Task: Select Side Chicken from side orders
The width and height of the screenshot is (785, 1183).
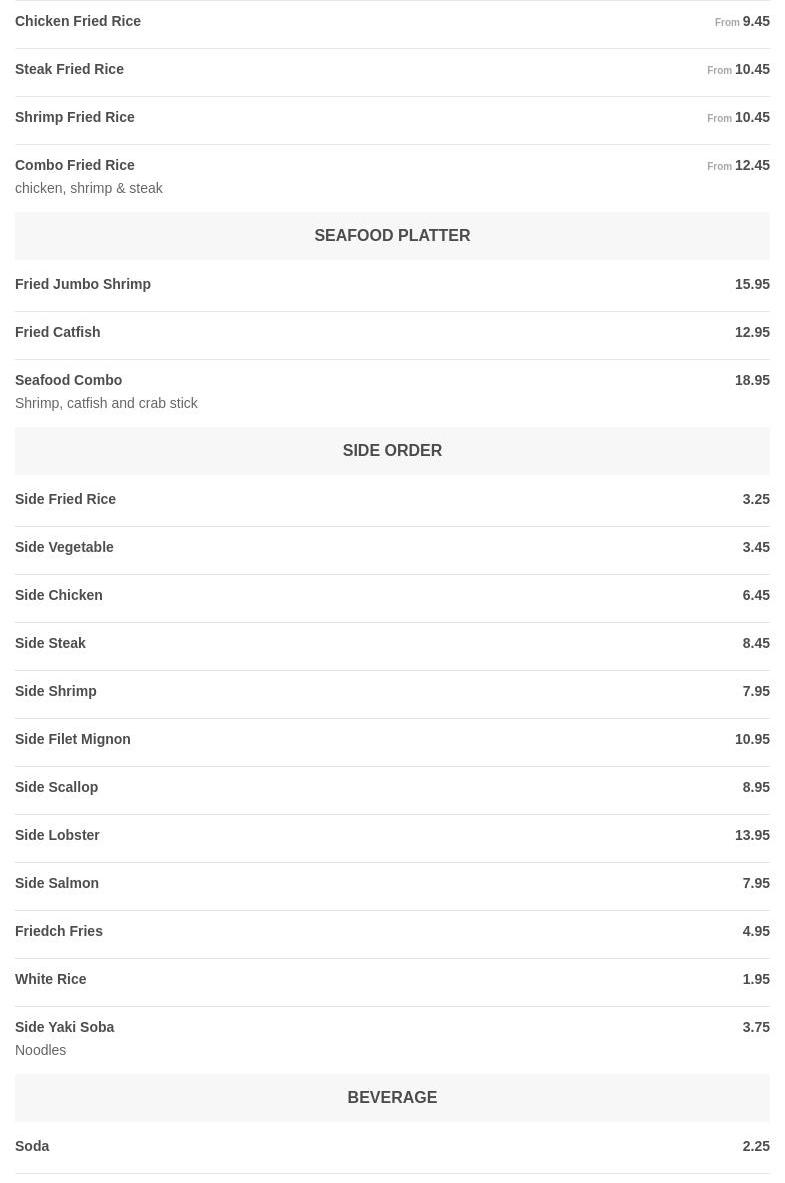Action: point(59,595)
